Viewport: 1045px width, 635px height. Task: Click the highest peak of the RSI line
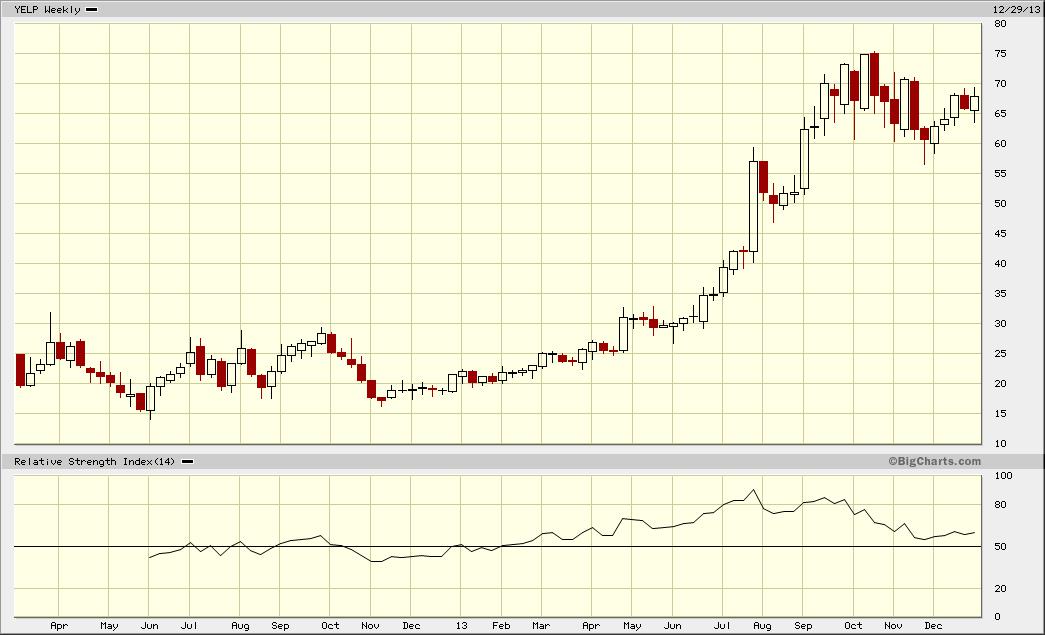[753, 490]
